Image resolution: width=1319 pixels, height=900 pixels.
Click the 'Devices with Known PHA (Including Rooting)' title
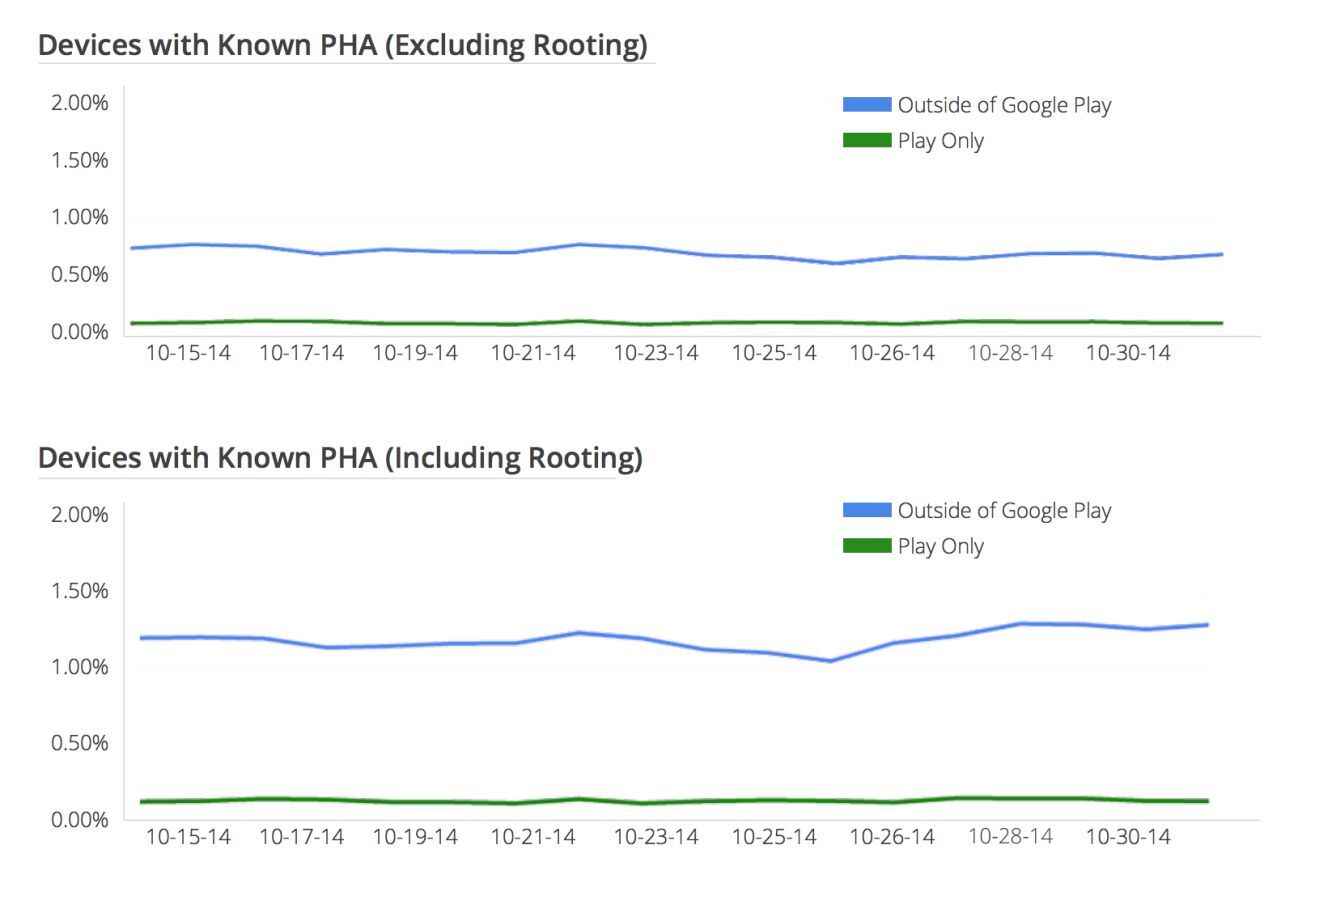(x=340, y=458)
